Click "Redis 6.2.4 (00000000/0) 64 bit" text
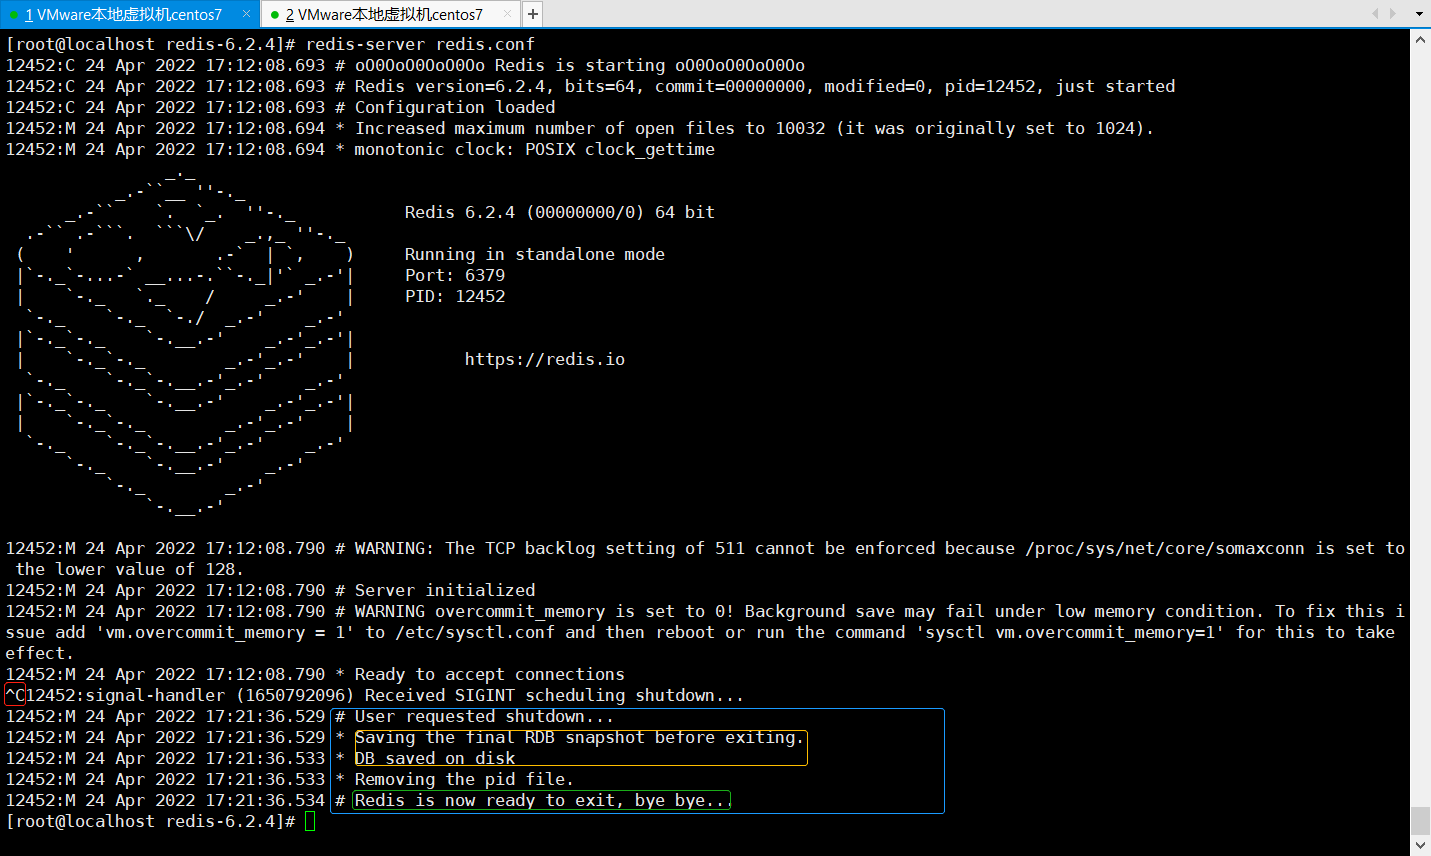This screenshot has width=1431, height=856. [560, 213]
